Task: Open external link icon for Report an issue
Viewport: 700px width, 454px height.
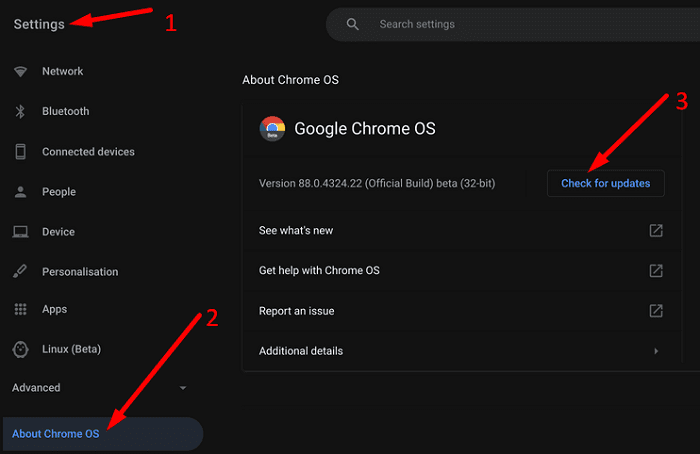Action: [x=656, y=311]
